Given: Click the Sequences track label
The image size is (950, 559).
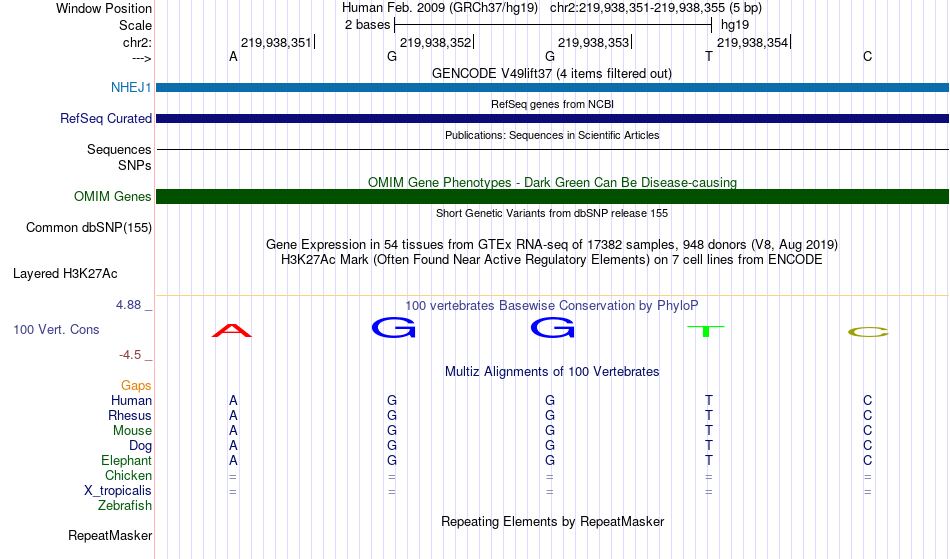Looking at the screenshot, I should 119,149.
